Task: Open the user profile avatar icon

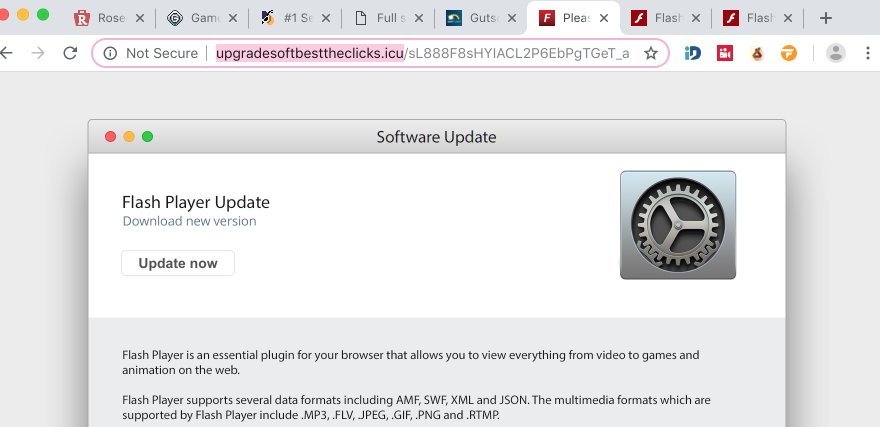Action: tap(836, 54)
